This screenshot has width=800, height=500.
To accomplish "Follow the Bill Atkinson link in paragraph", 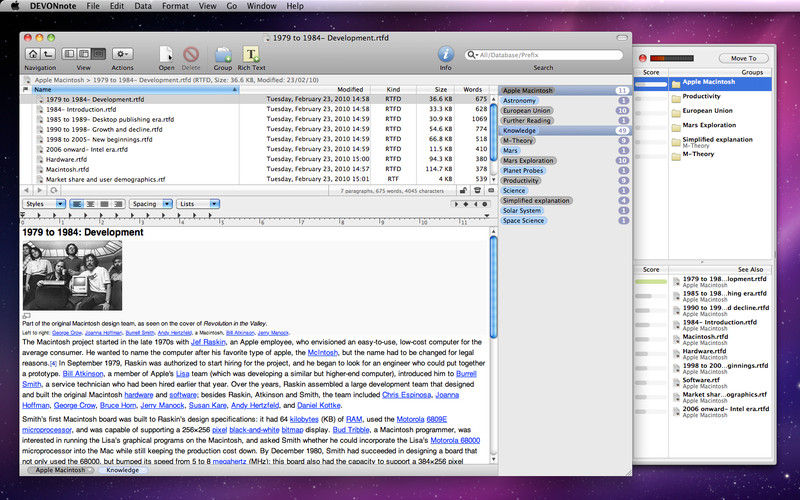I will click(83, 374).
